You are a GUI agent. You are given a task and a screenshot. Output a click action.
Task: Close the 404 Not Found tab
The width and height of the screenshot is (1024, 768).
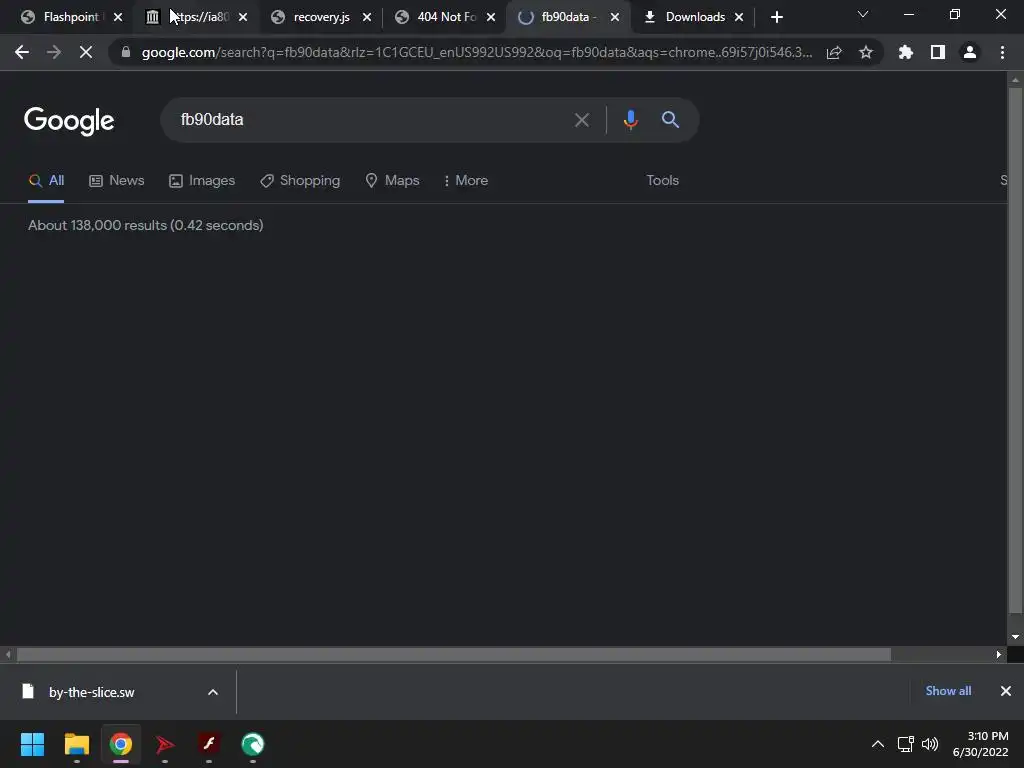pyautogui.click(x=491, y=18)
